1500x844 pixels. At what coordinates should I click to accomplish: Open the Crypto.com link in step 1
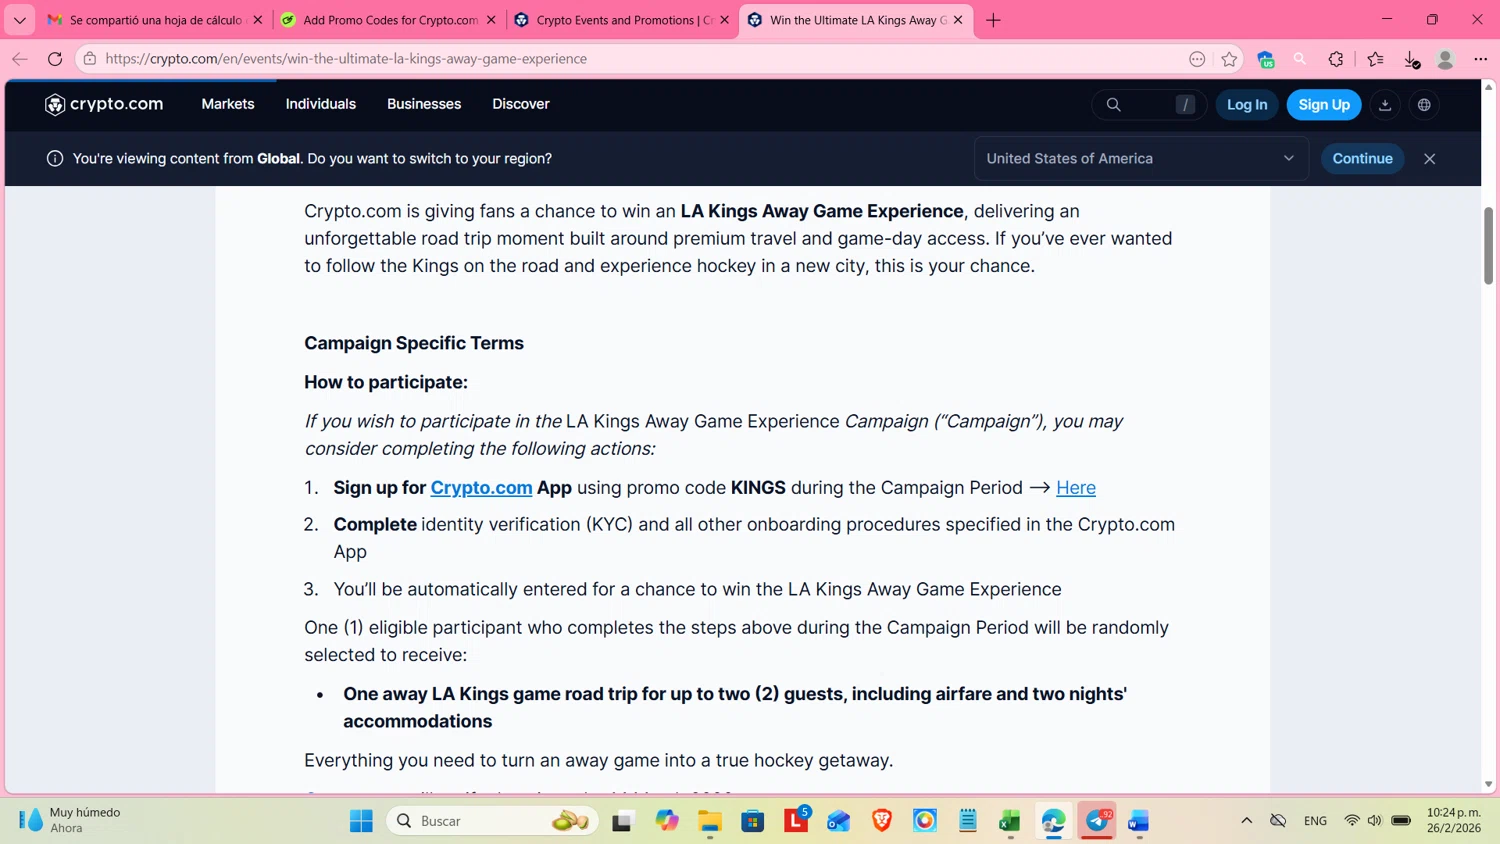[x=481, y=488]
